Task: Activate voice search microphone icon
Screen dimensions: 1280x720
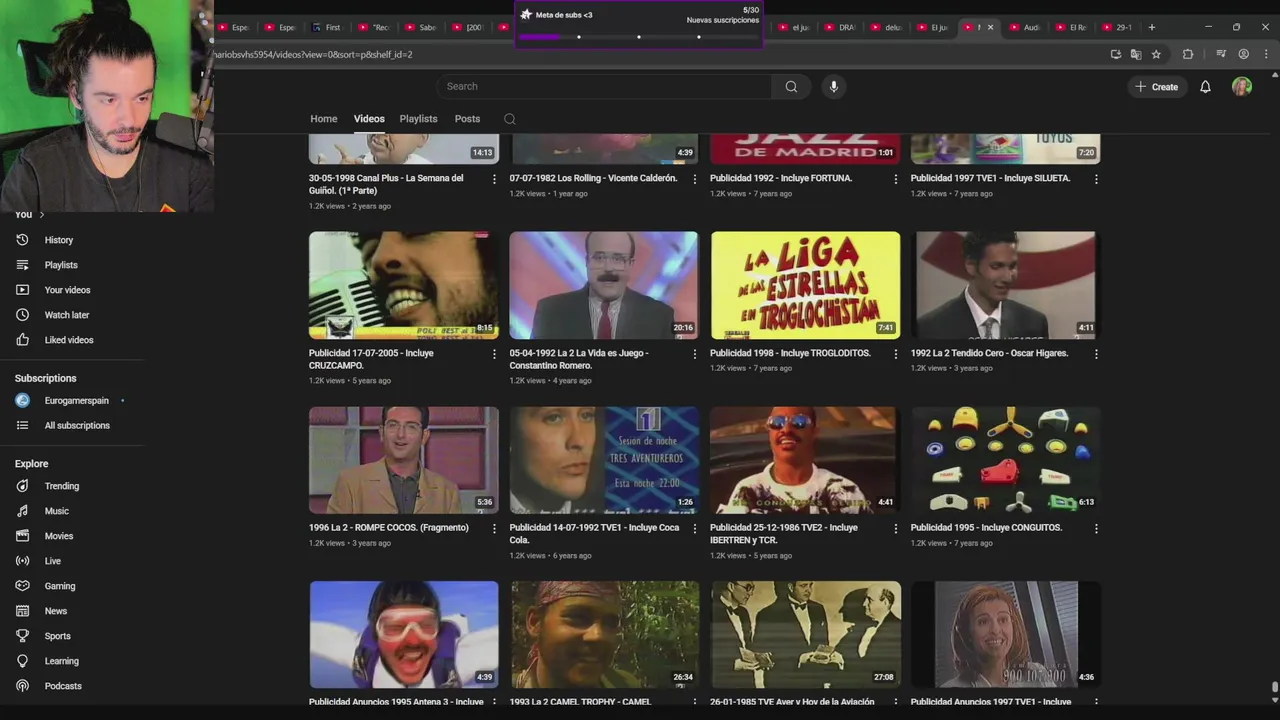Action: coord(833,86)
